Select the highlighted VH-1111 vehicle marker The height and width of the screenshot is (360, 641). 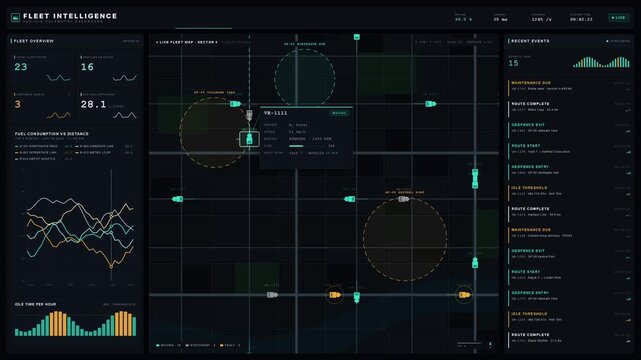(249, 139)
